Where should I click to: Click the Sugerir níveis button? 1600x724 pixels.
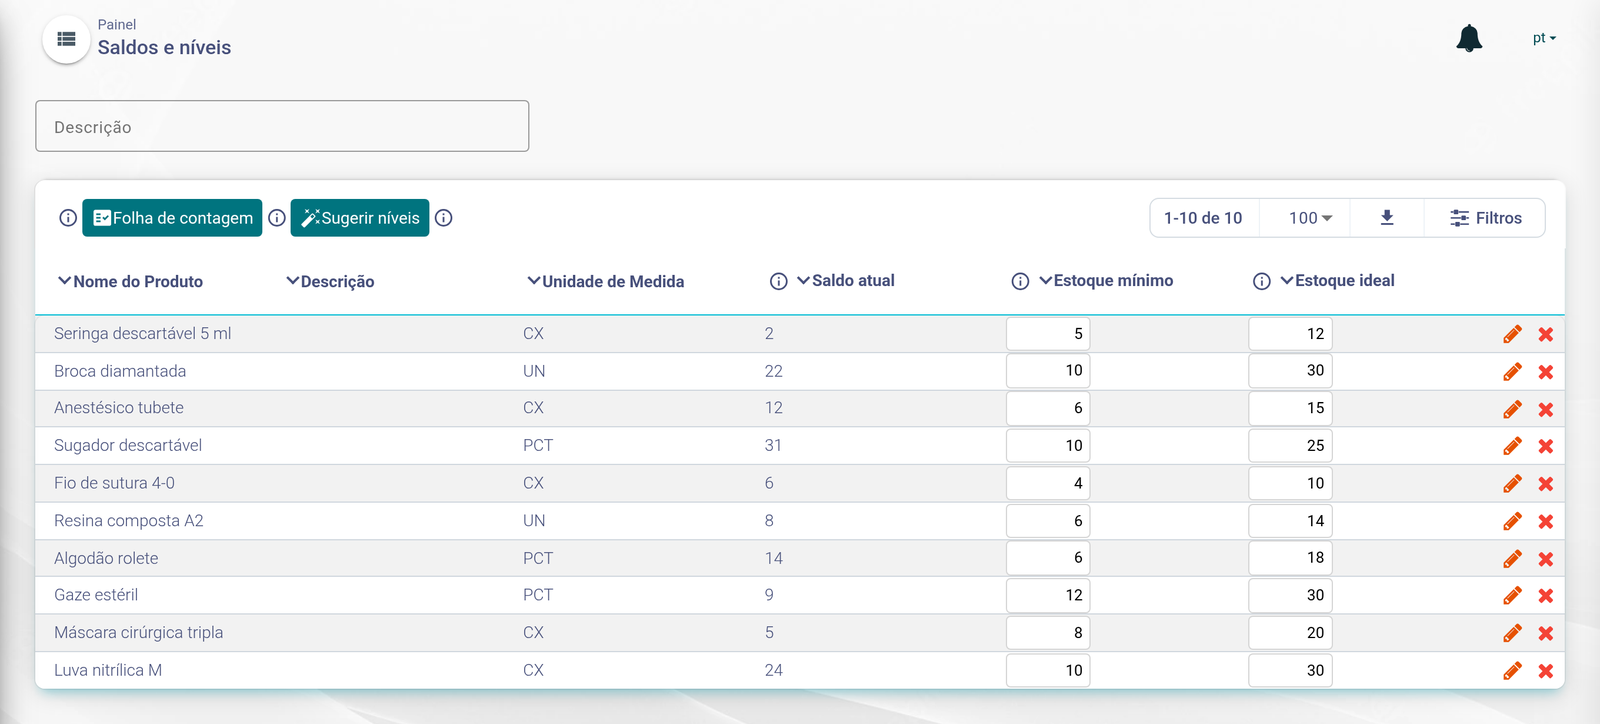pos(360,218)
